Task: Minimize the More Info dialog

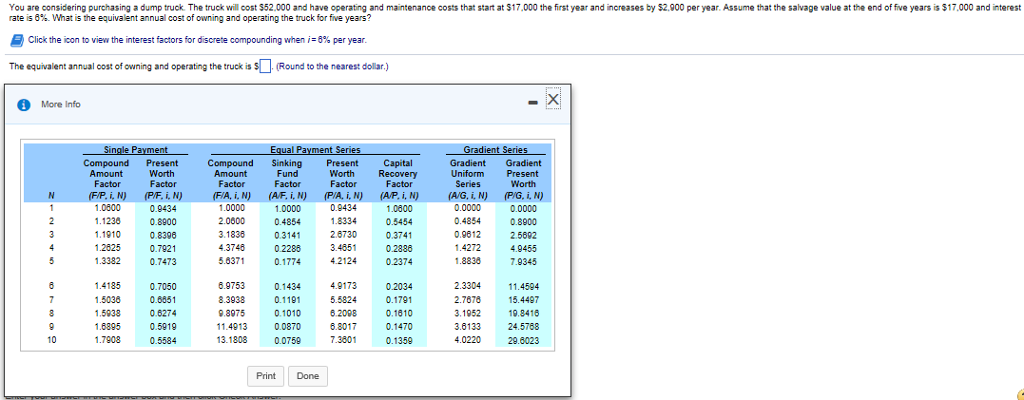Action: (x=533, y=103)
